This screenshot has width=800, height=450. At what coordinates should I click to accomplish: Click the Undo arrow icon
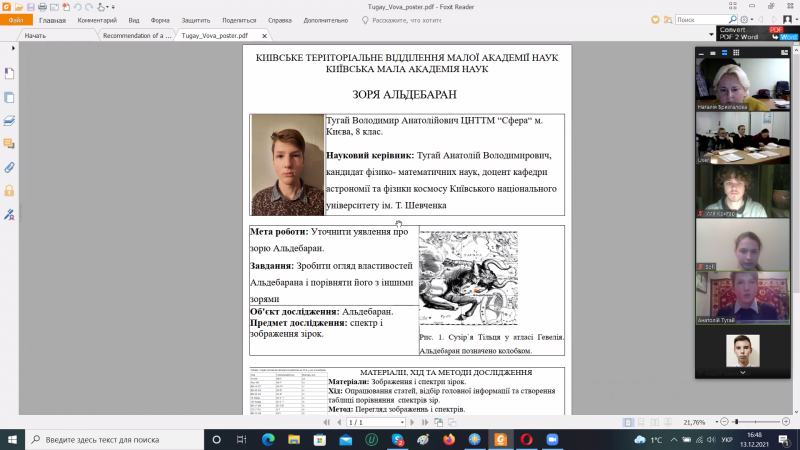pyautogui.click(x=78, y=7)
